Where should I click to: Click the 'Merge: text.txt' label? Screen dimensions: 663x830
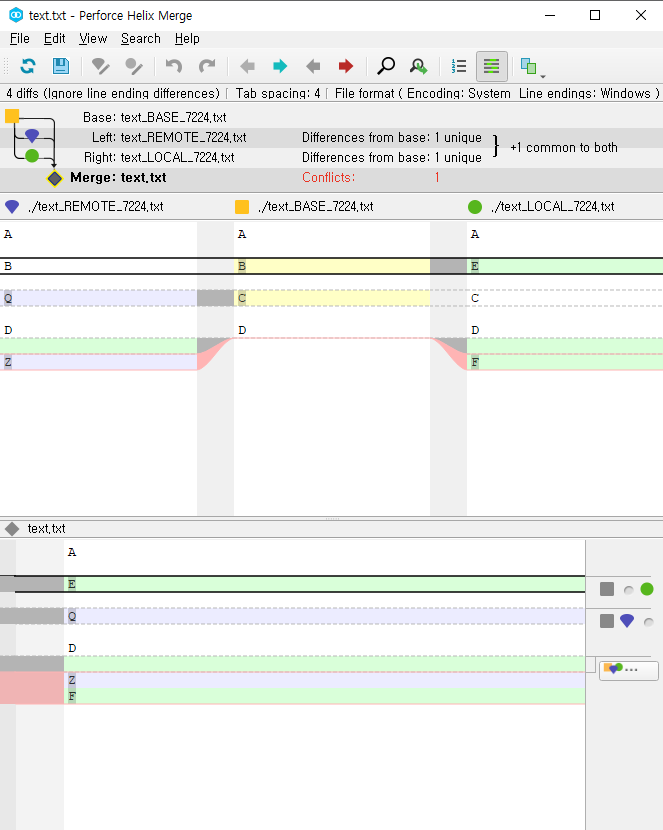click(x=118, y=177)
